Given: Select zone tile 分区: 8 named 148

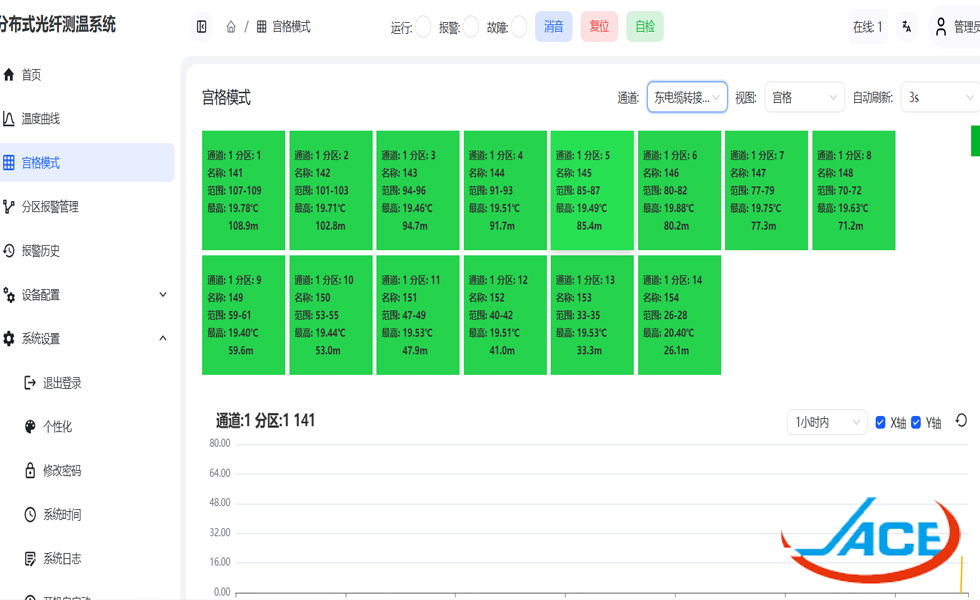Looking at the screenshot, I should [x=854, y=191].
